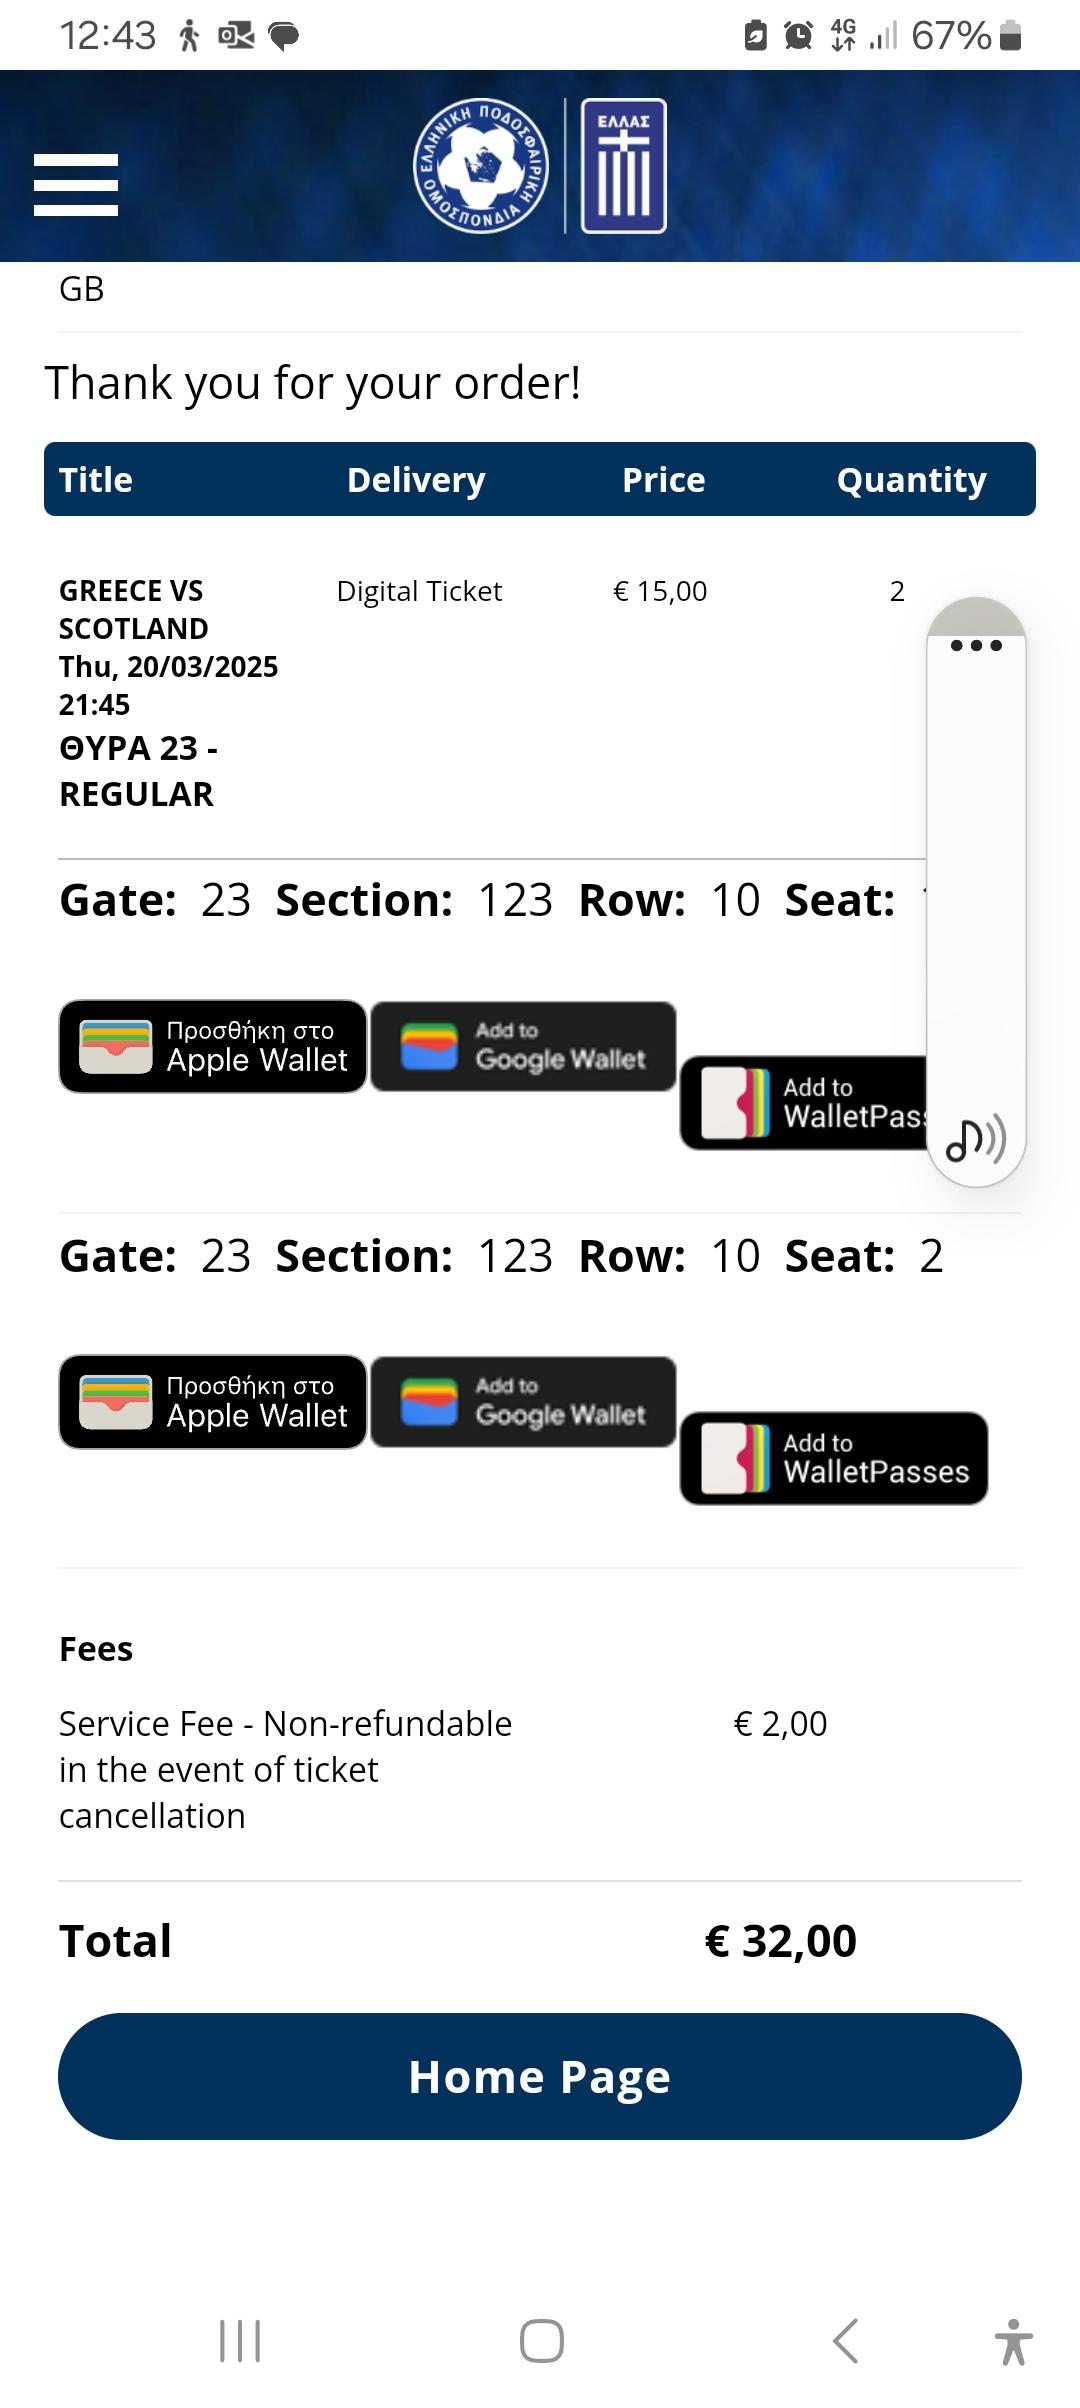Click the Hellenic Football Federation logo
The height and width of the screenshot is (2408, 1080).
tap(480, 168)
